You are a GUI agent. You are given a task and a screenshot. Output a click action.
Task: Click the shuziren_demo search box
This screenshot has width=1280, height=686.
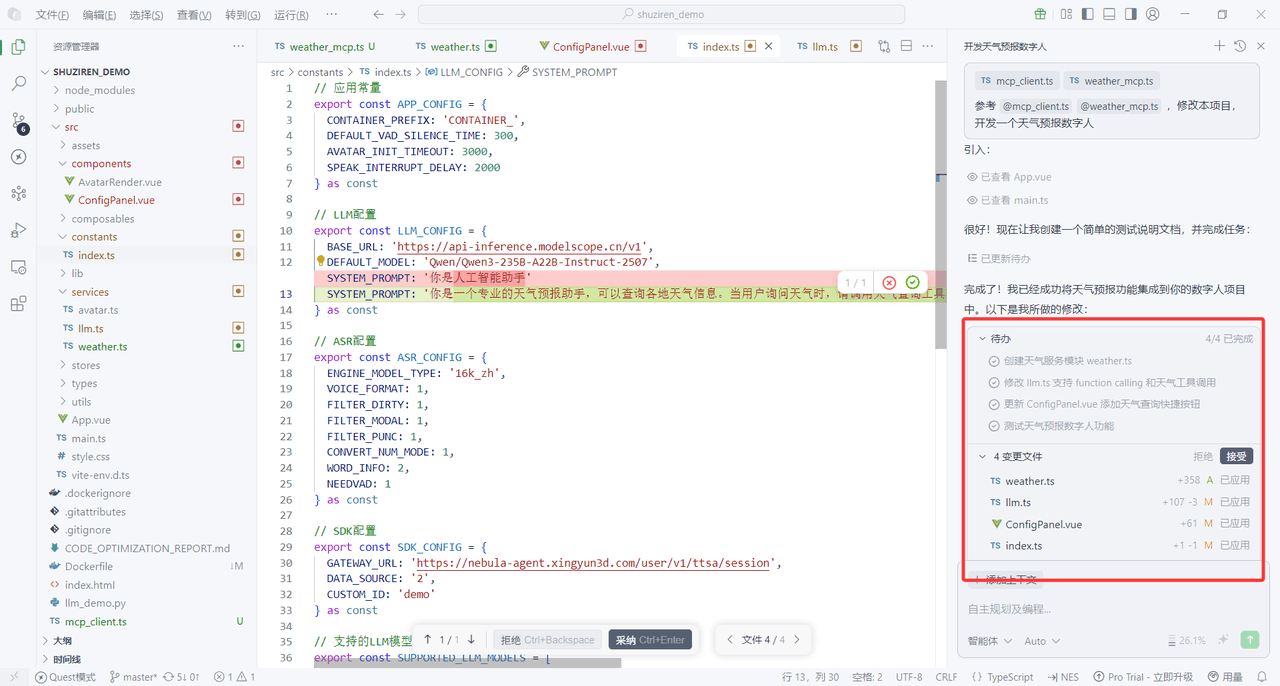(661, 15)
